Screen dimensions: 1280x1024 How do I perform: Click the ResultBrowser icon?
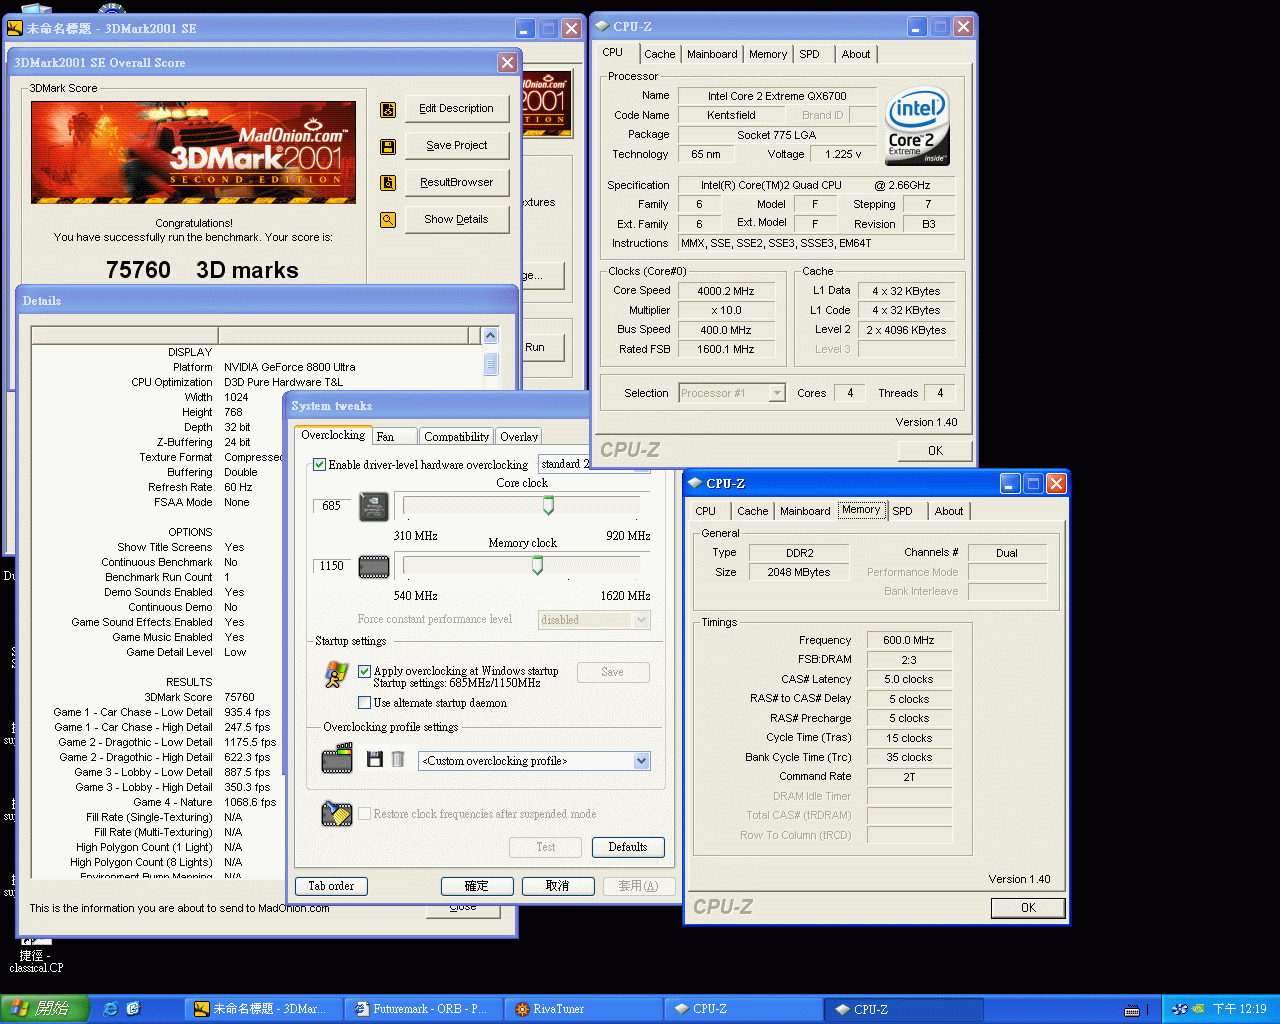point(388,183)
